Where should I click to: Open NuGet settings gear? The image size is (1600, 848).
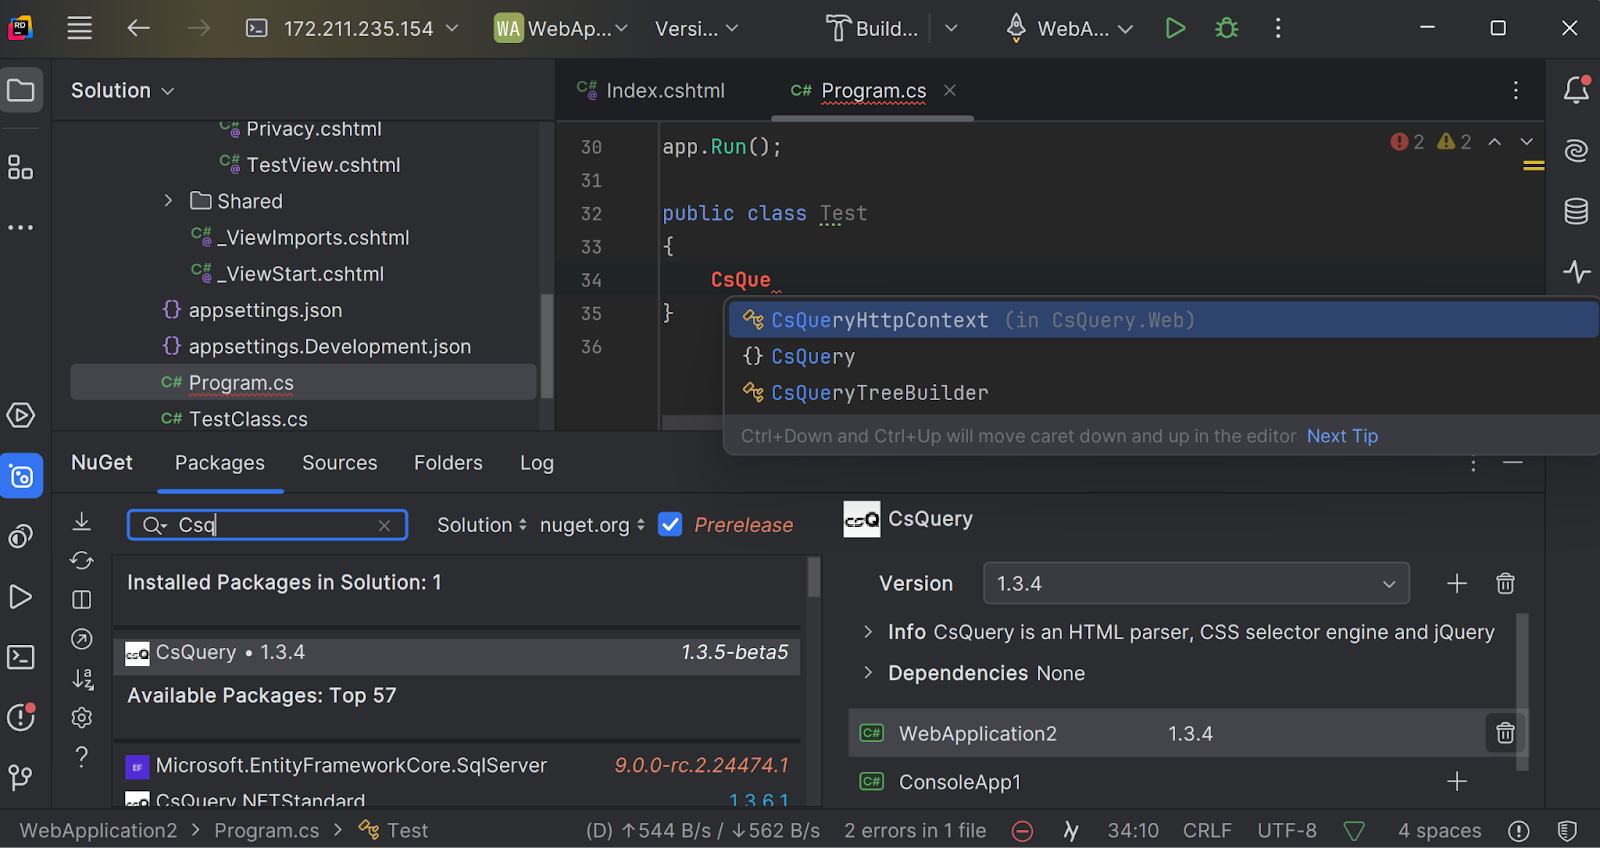point(82,717)
